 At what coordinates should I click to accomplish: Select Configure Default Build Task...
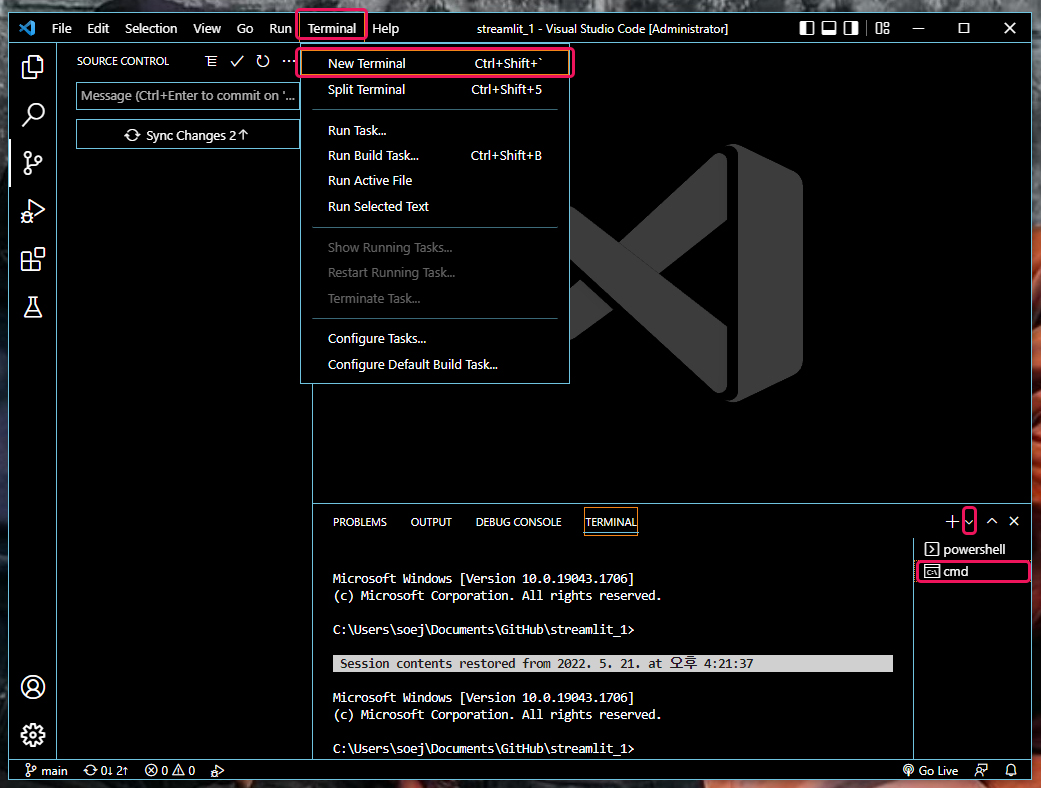coord(435,364)
